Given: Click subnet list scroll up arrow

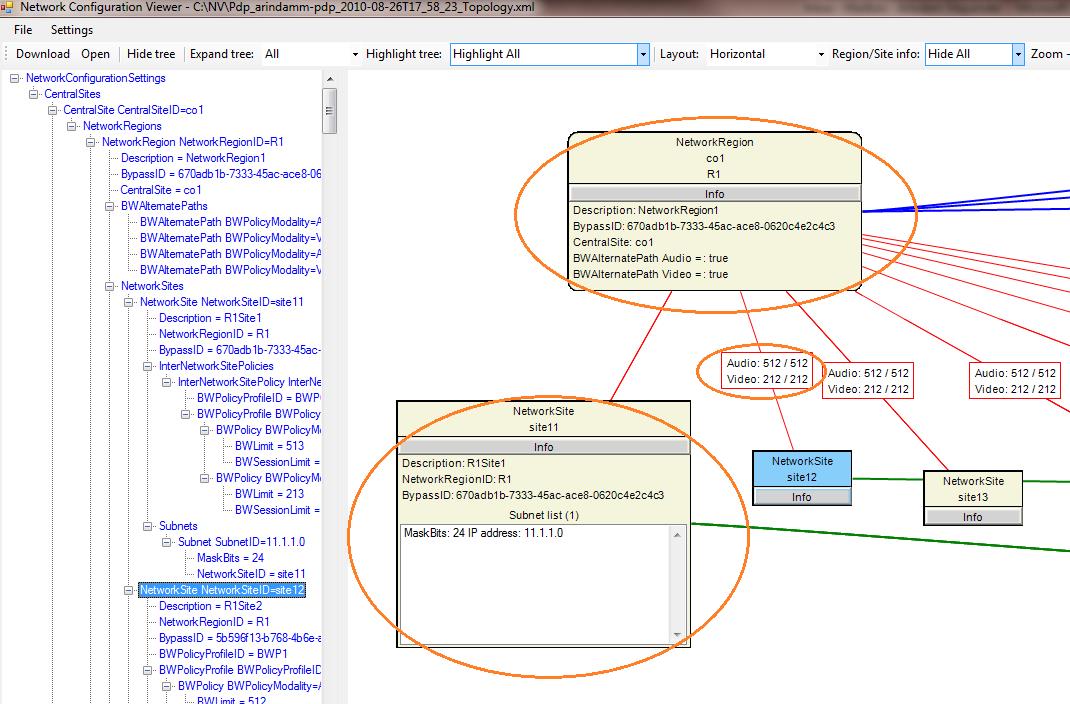Looking at the screenshot, I should [677, 535].
